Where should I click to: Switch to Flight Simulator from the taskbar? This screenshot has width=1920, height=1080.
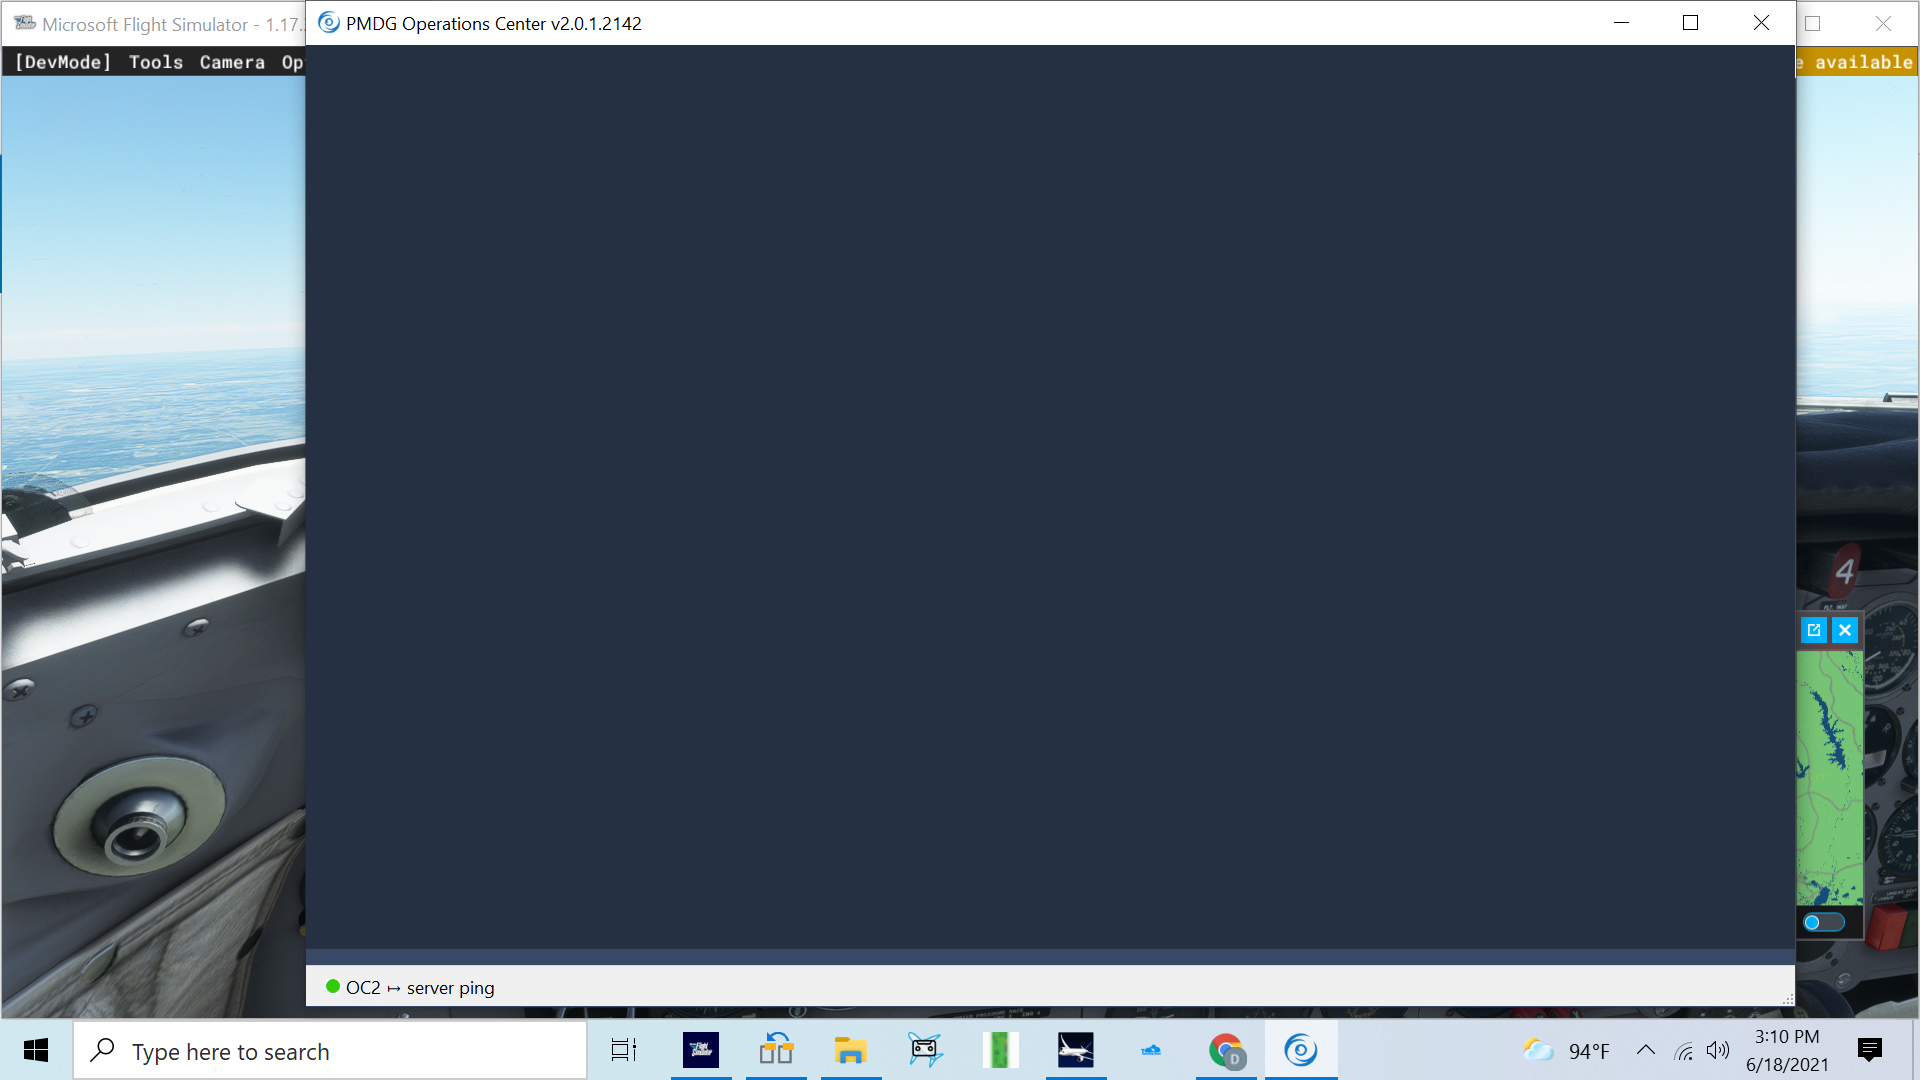(x=701, y=1050)
